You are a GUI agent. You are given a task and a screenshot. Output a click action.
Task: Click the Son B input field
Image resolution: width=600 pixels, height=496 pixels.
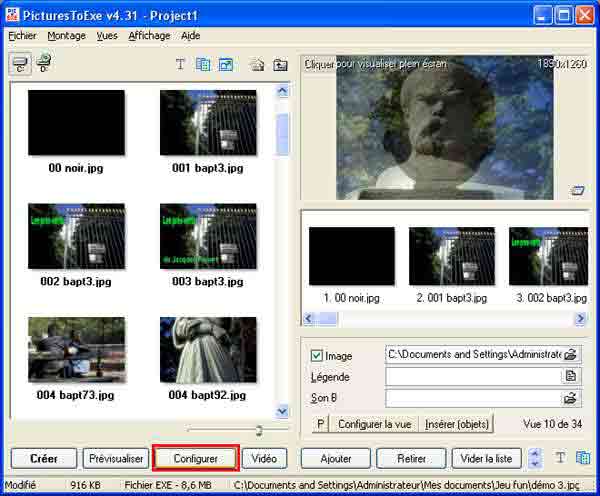(x=474, y=398)
